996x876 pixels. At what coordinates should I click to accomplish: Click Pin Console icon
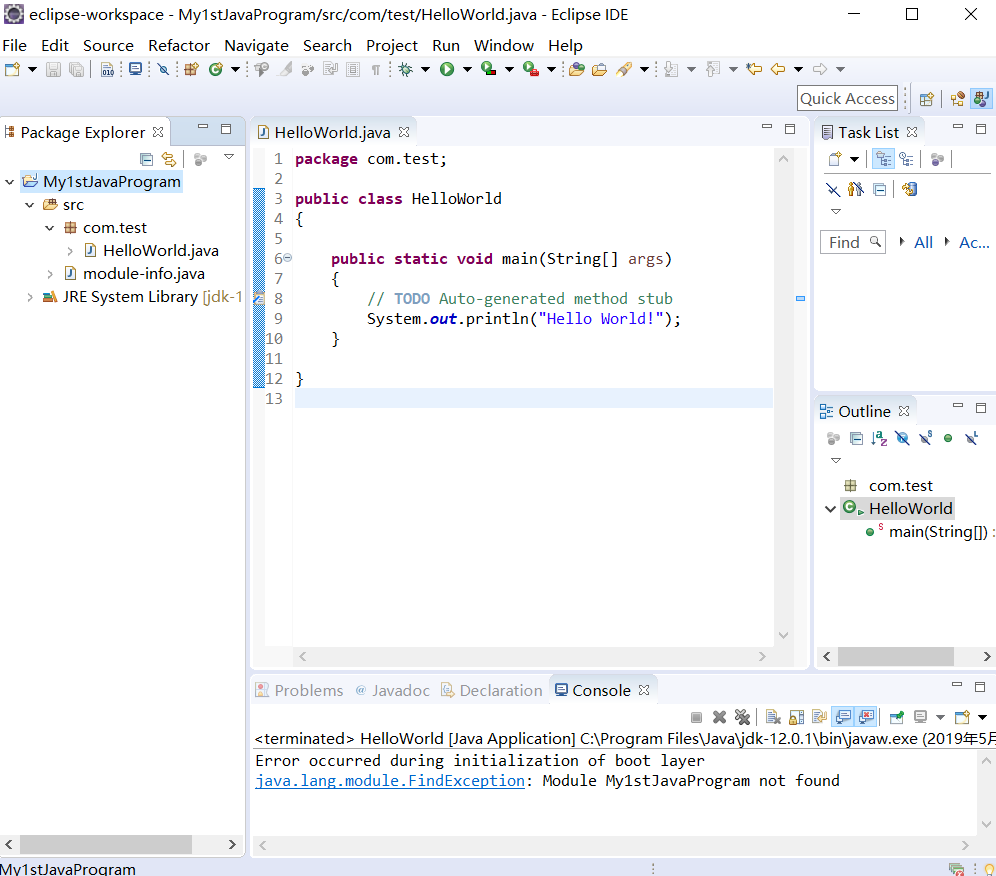[897, 717]
